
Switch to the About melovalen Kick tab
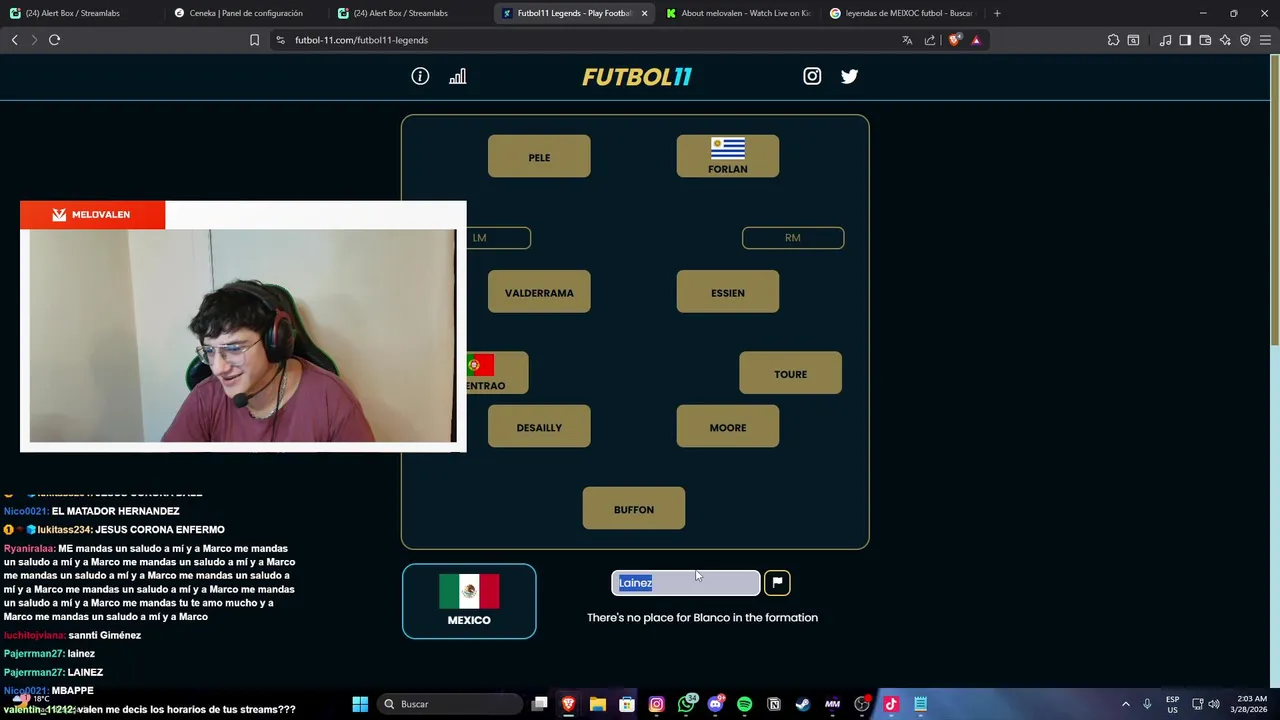click(738, 13)
